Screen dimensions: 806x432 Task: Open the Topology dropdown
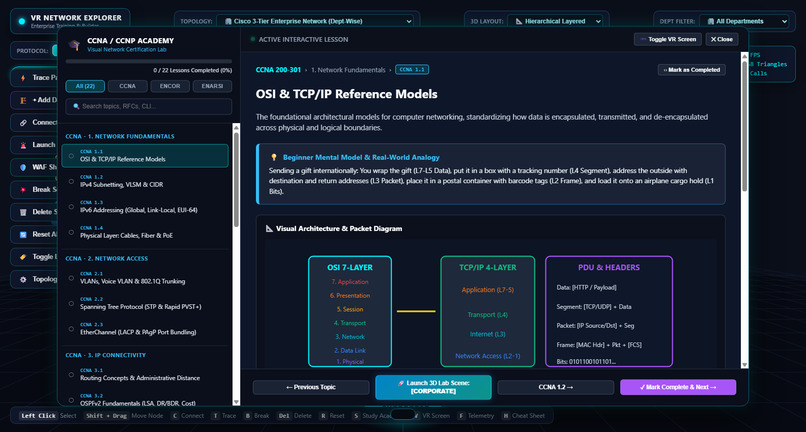tap(315, 22)
